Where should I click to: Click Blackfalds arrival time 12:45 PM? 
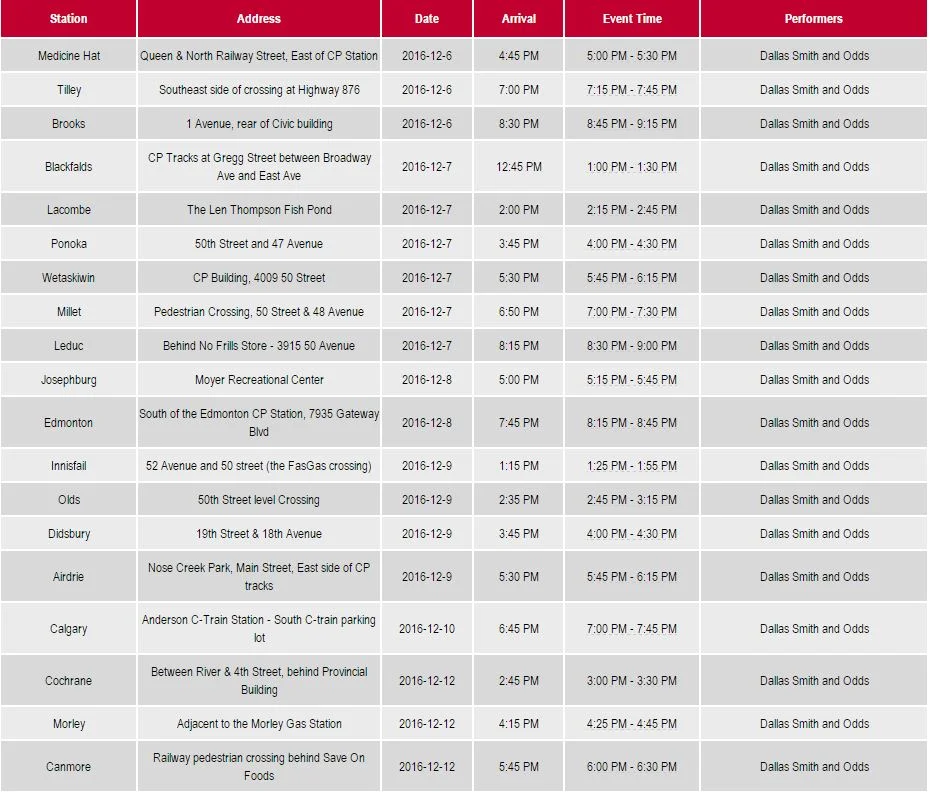click(x=519, y=167)
